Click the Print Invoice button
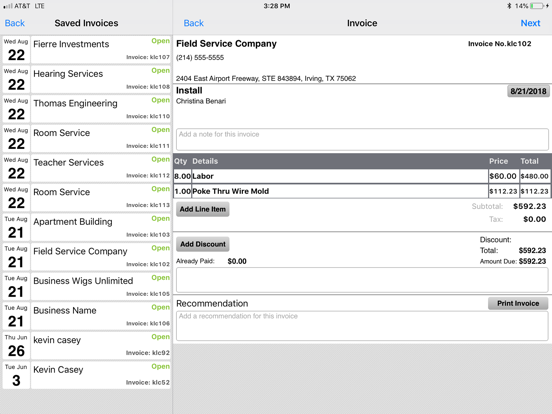 pos(518,303)
